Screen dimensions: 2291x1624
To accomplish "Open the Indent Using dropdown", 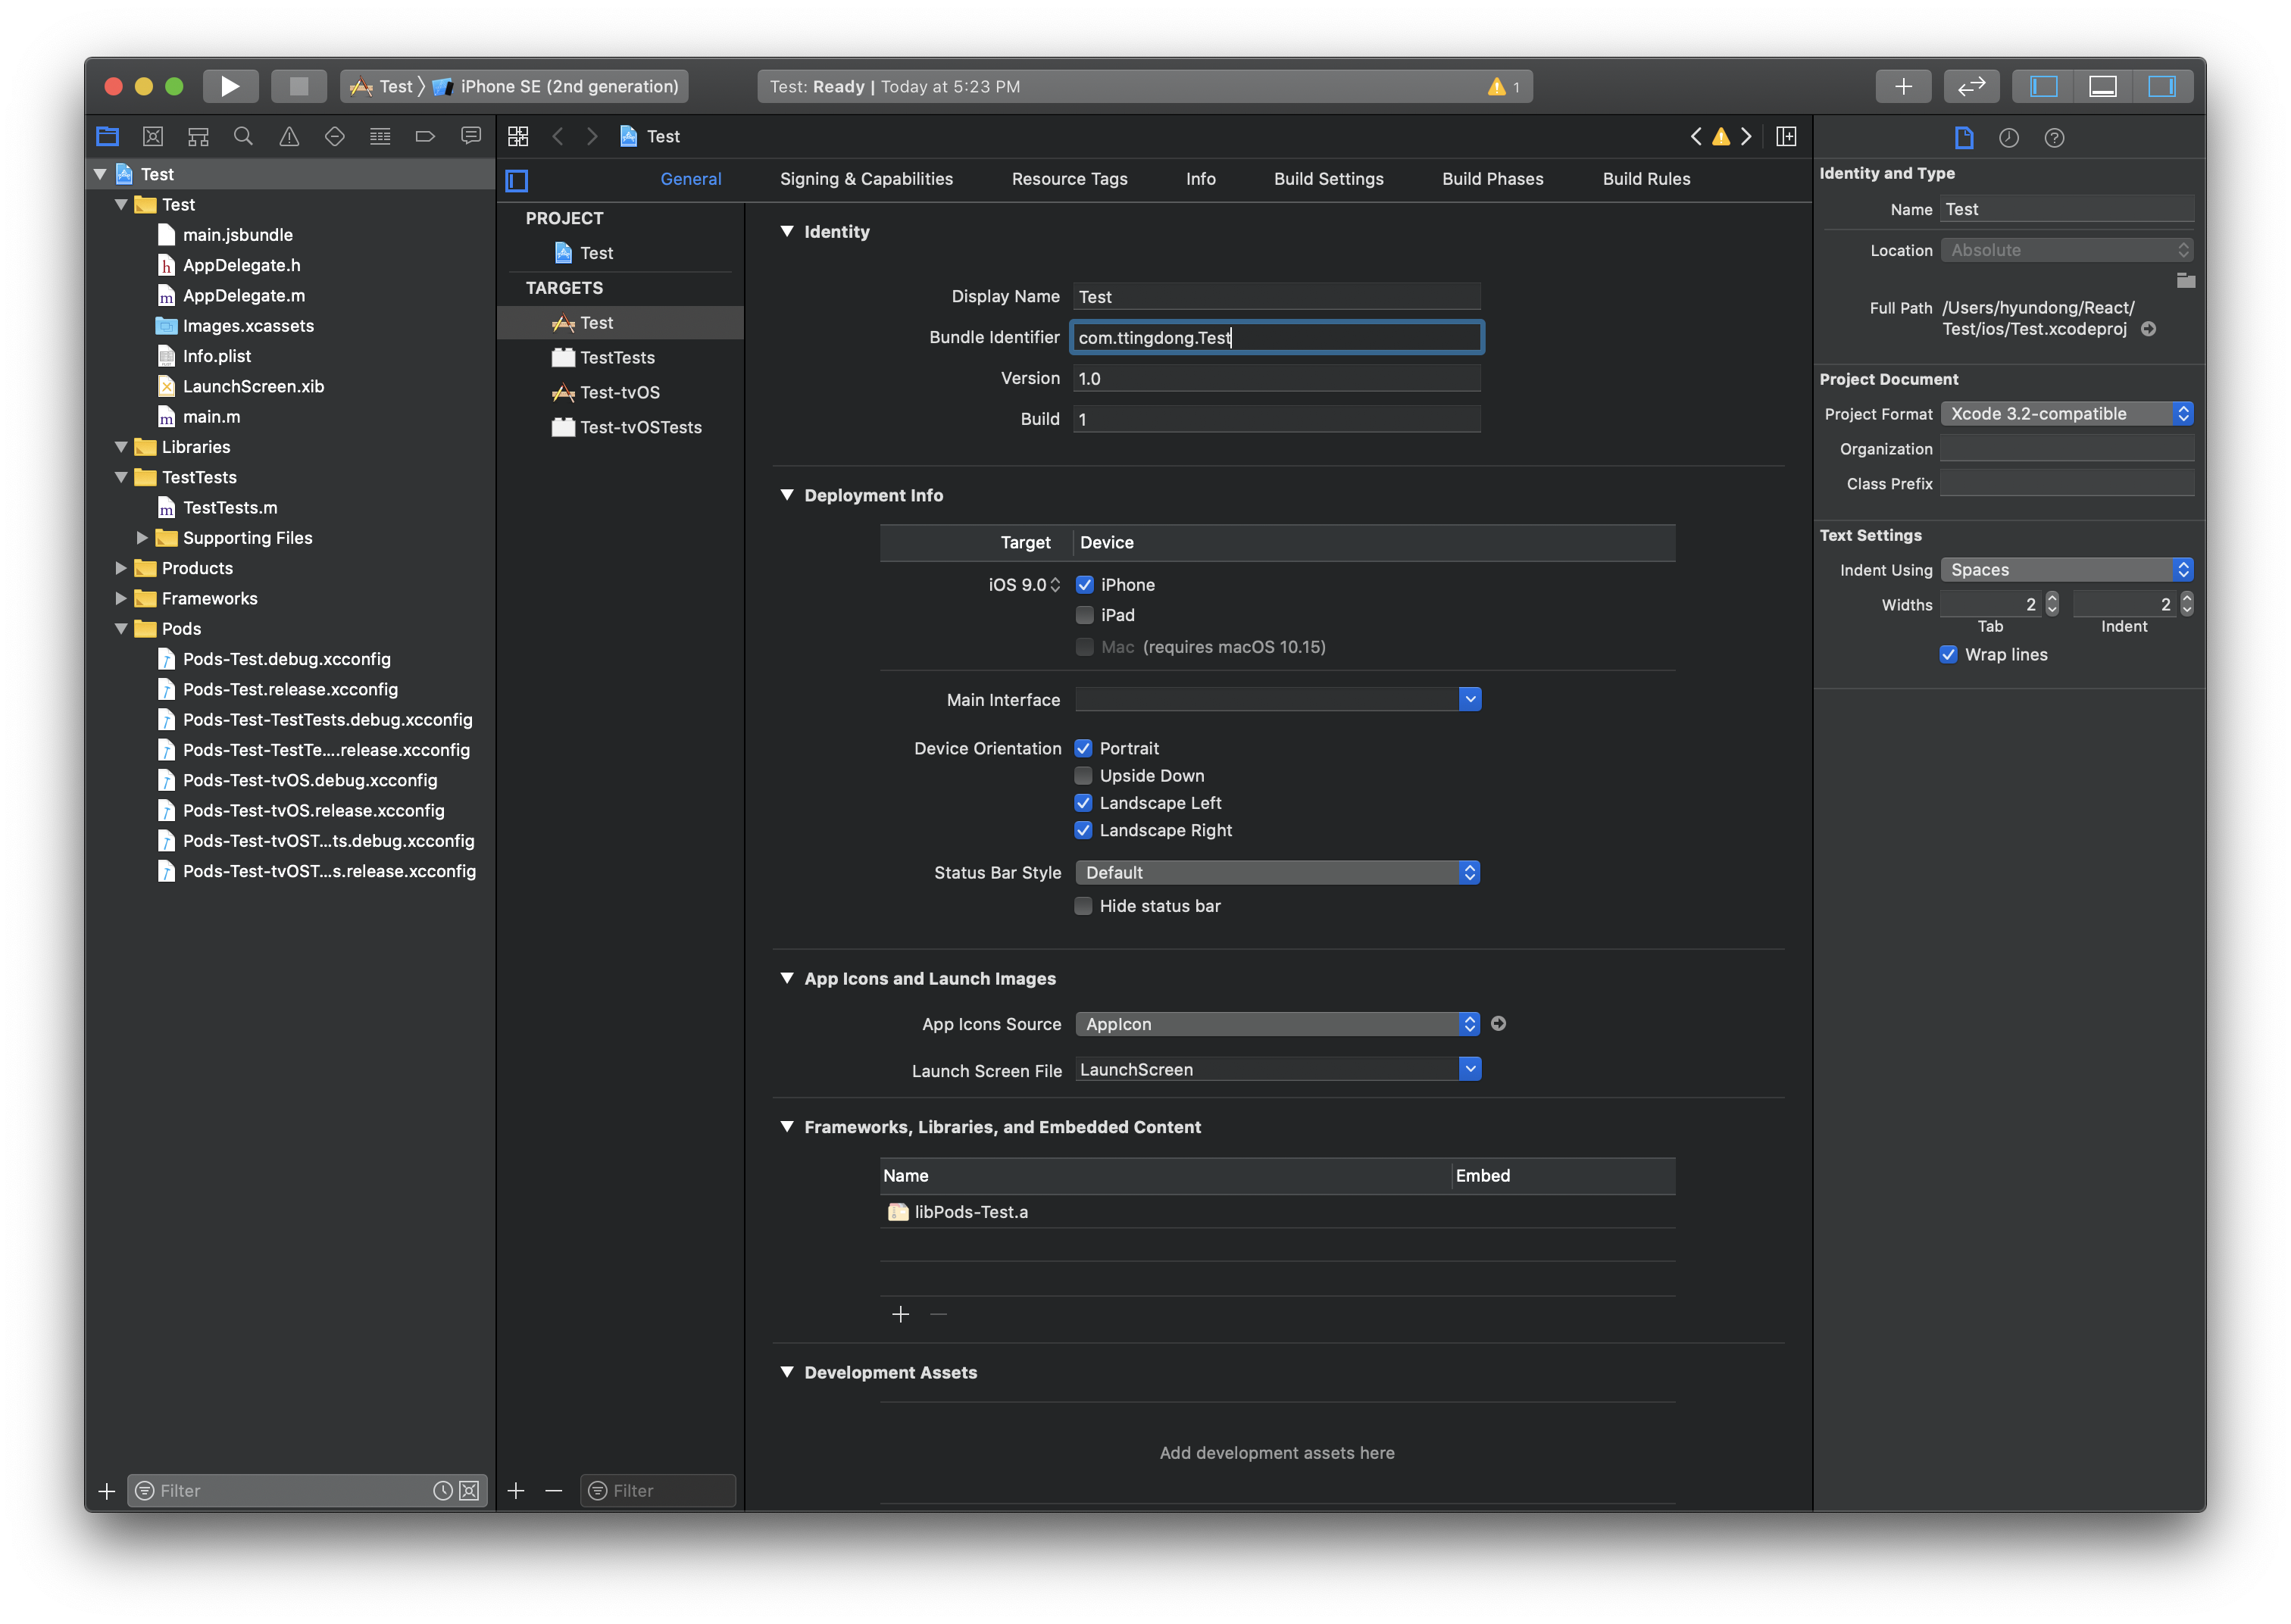I will point(2066,569).
